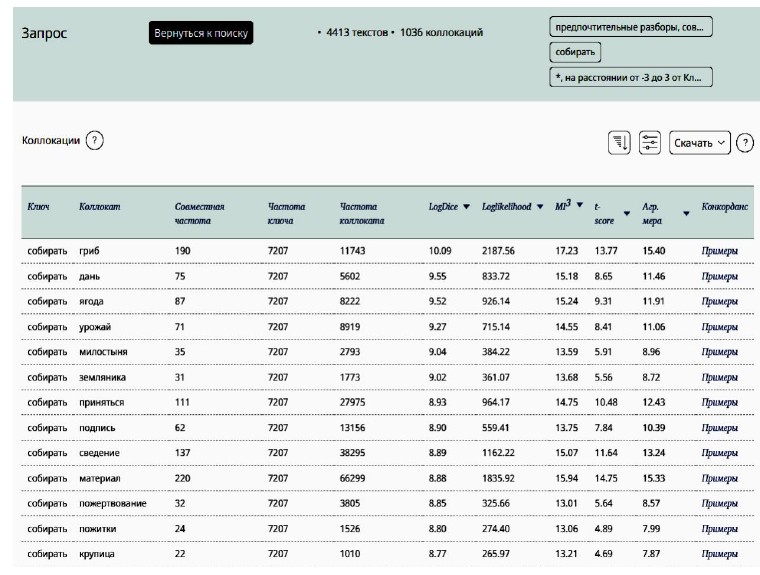
Task: Sort by LogDice column arrow
Action: point(466,206)
